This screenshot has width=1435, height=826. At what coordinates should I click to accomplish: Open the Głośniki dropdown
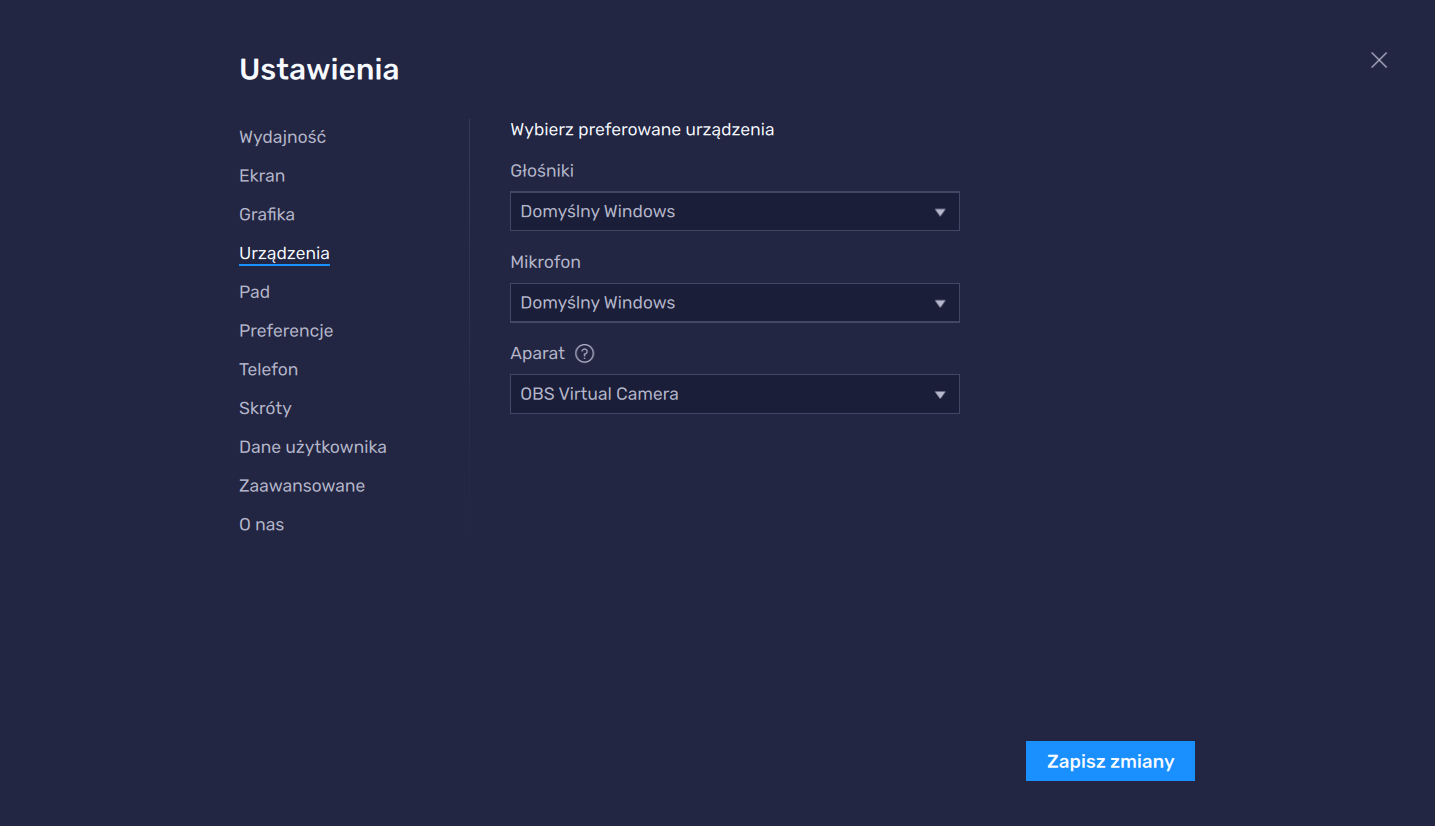tap(735, 212)
